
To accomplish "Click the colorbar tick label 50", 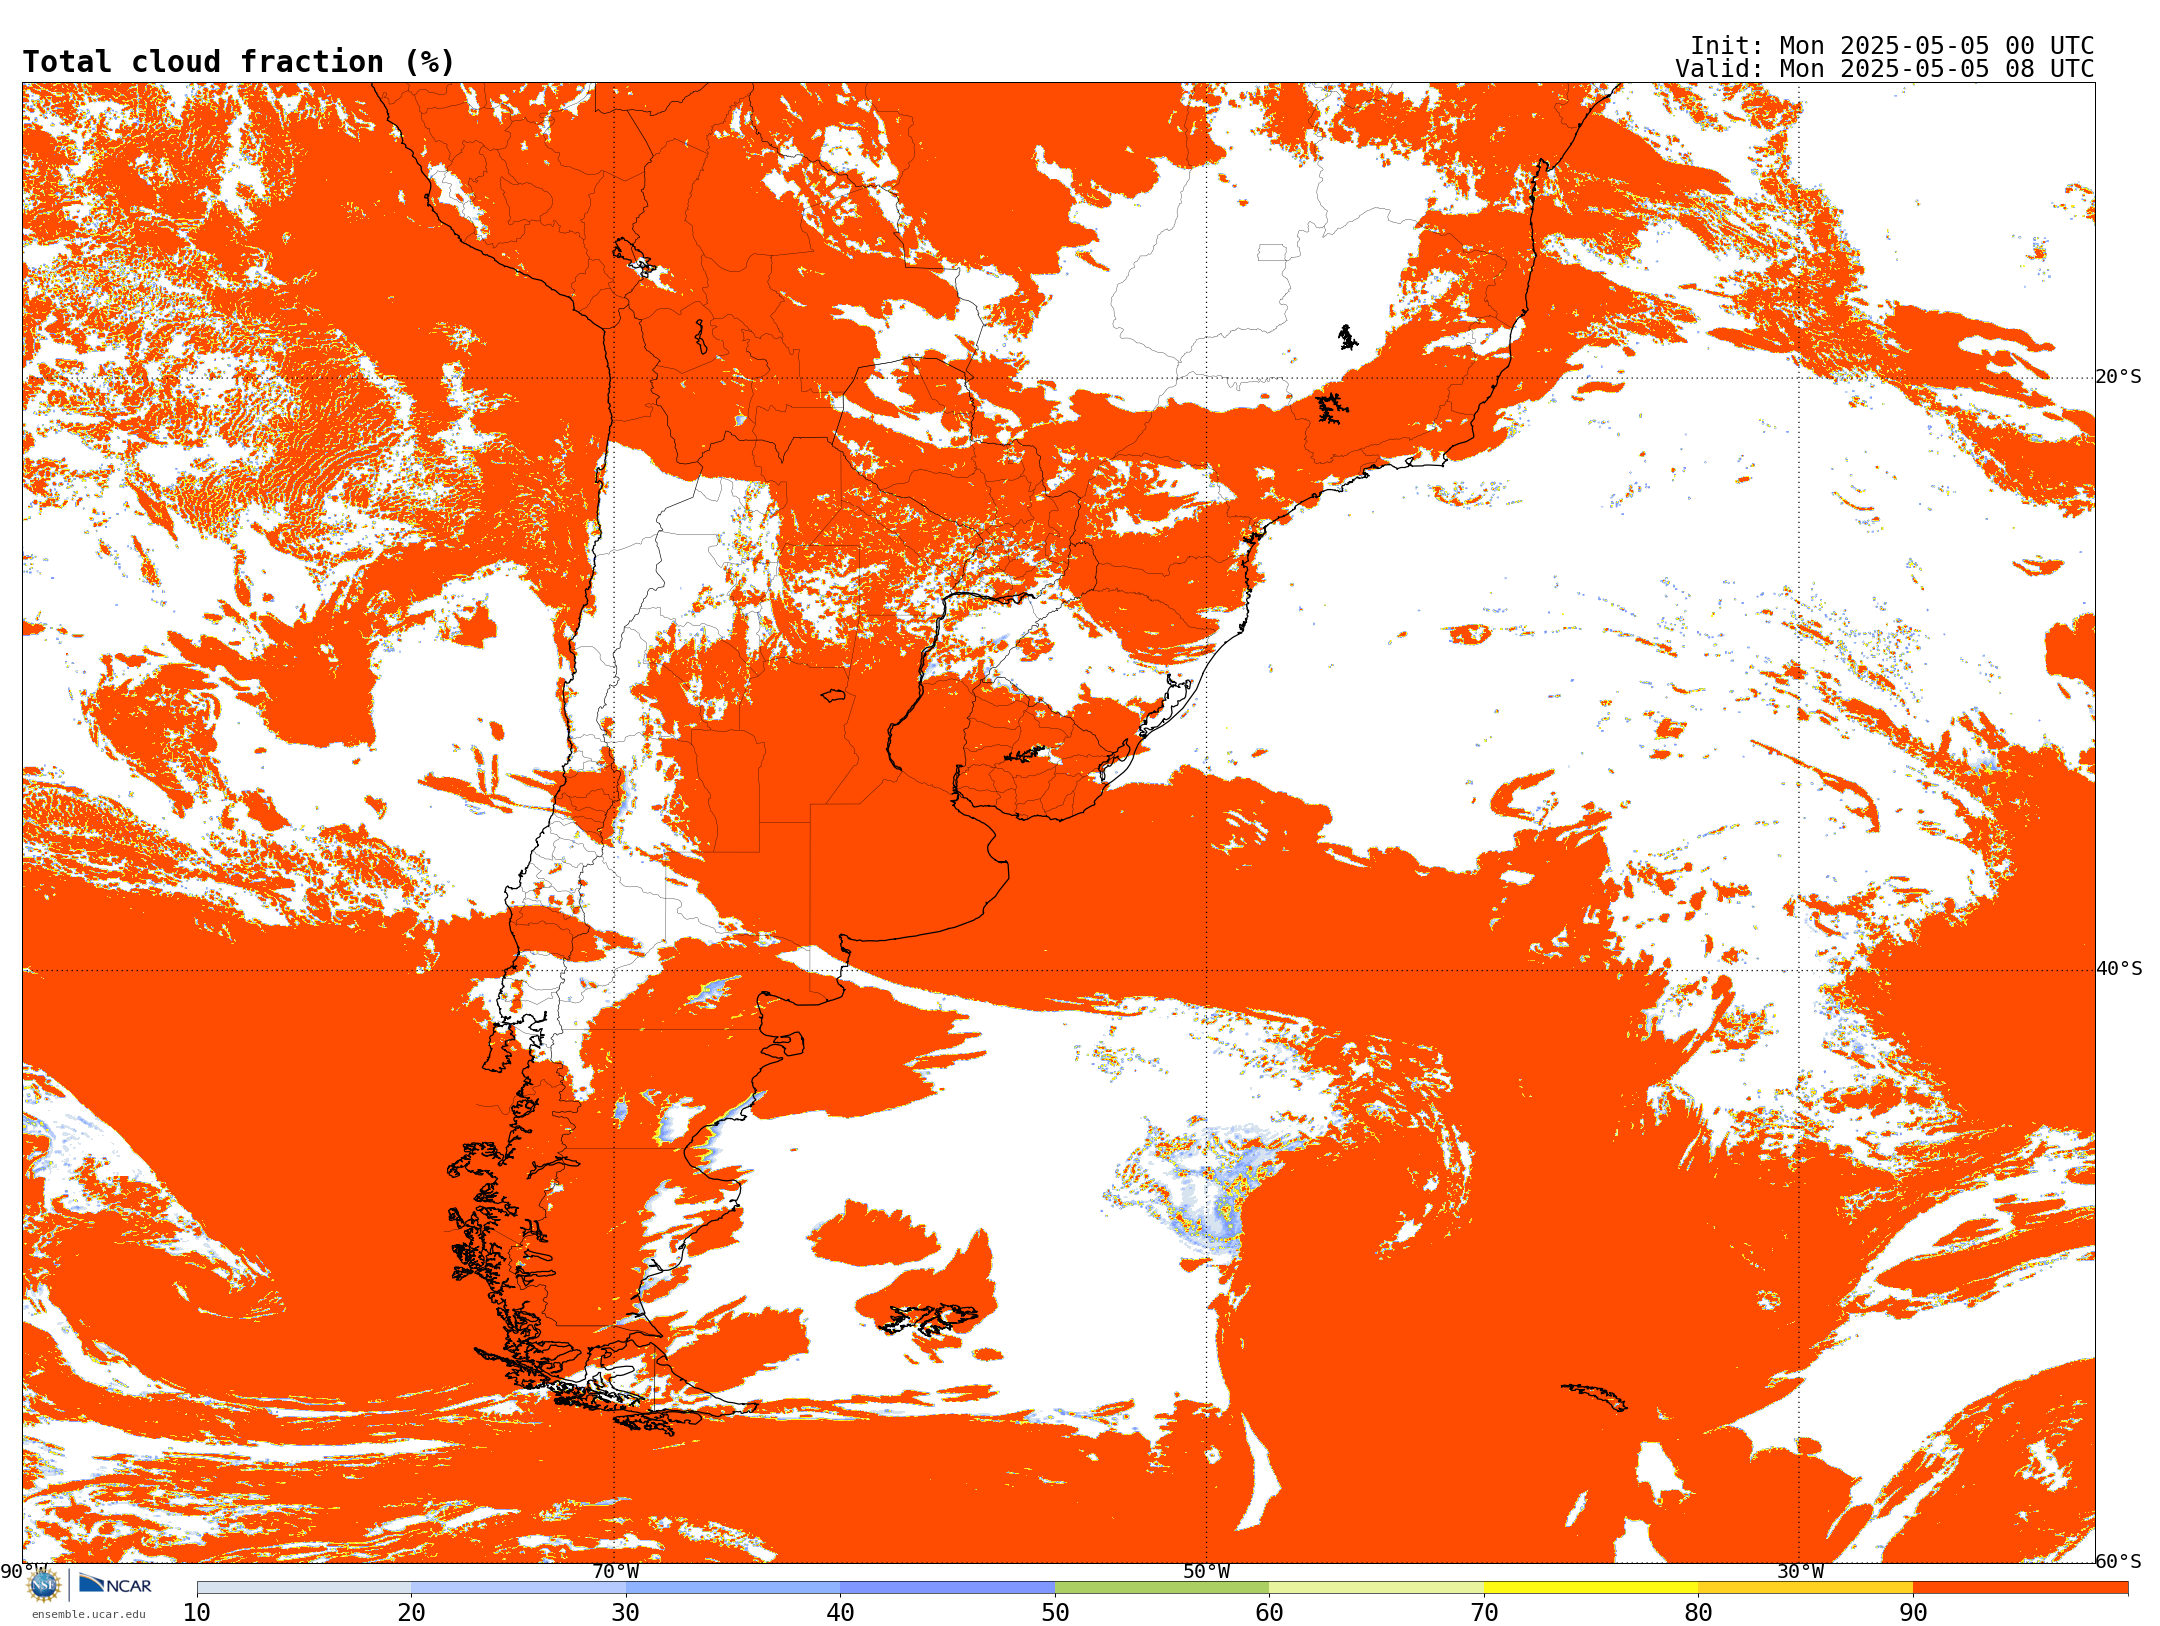I will (1055, 1613).
